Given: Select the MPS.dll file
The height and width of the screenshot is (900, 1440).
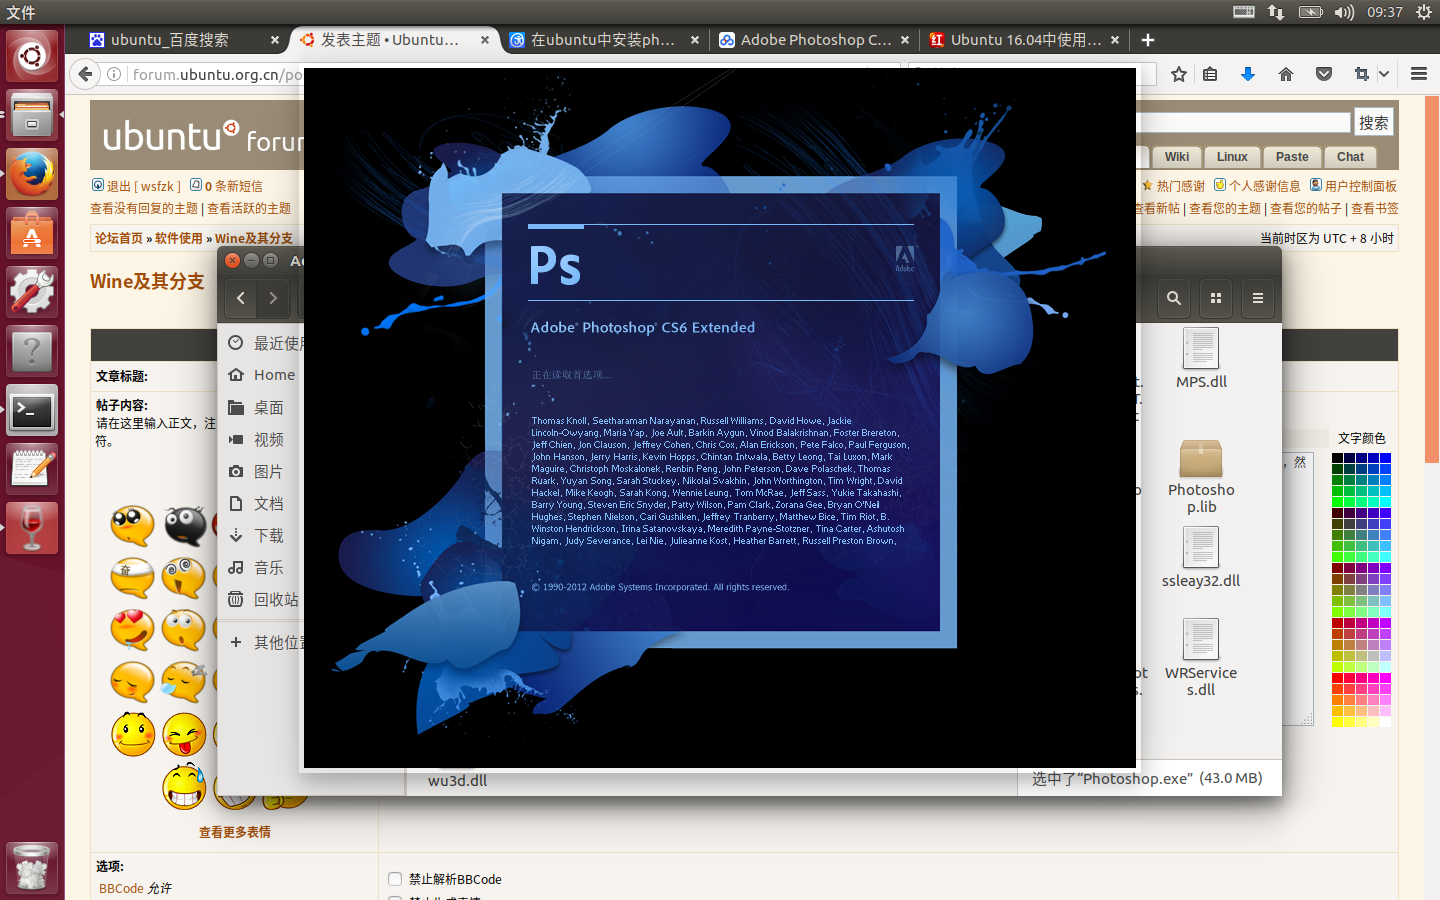Looking at the screenshot, I should tap(1201, 359).
